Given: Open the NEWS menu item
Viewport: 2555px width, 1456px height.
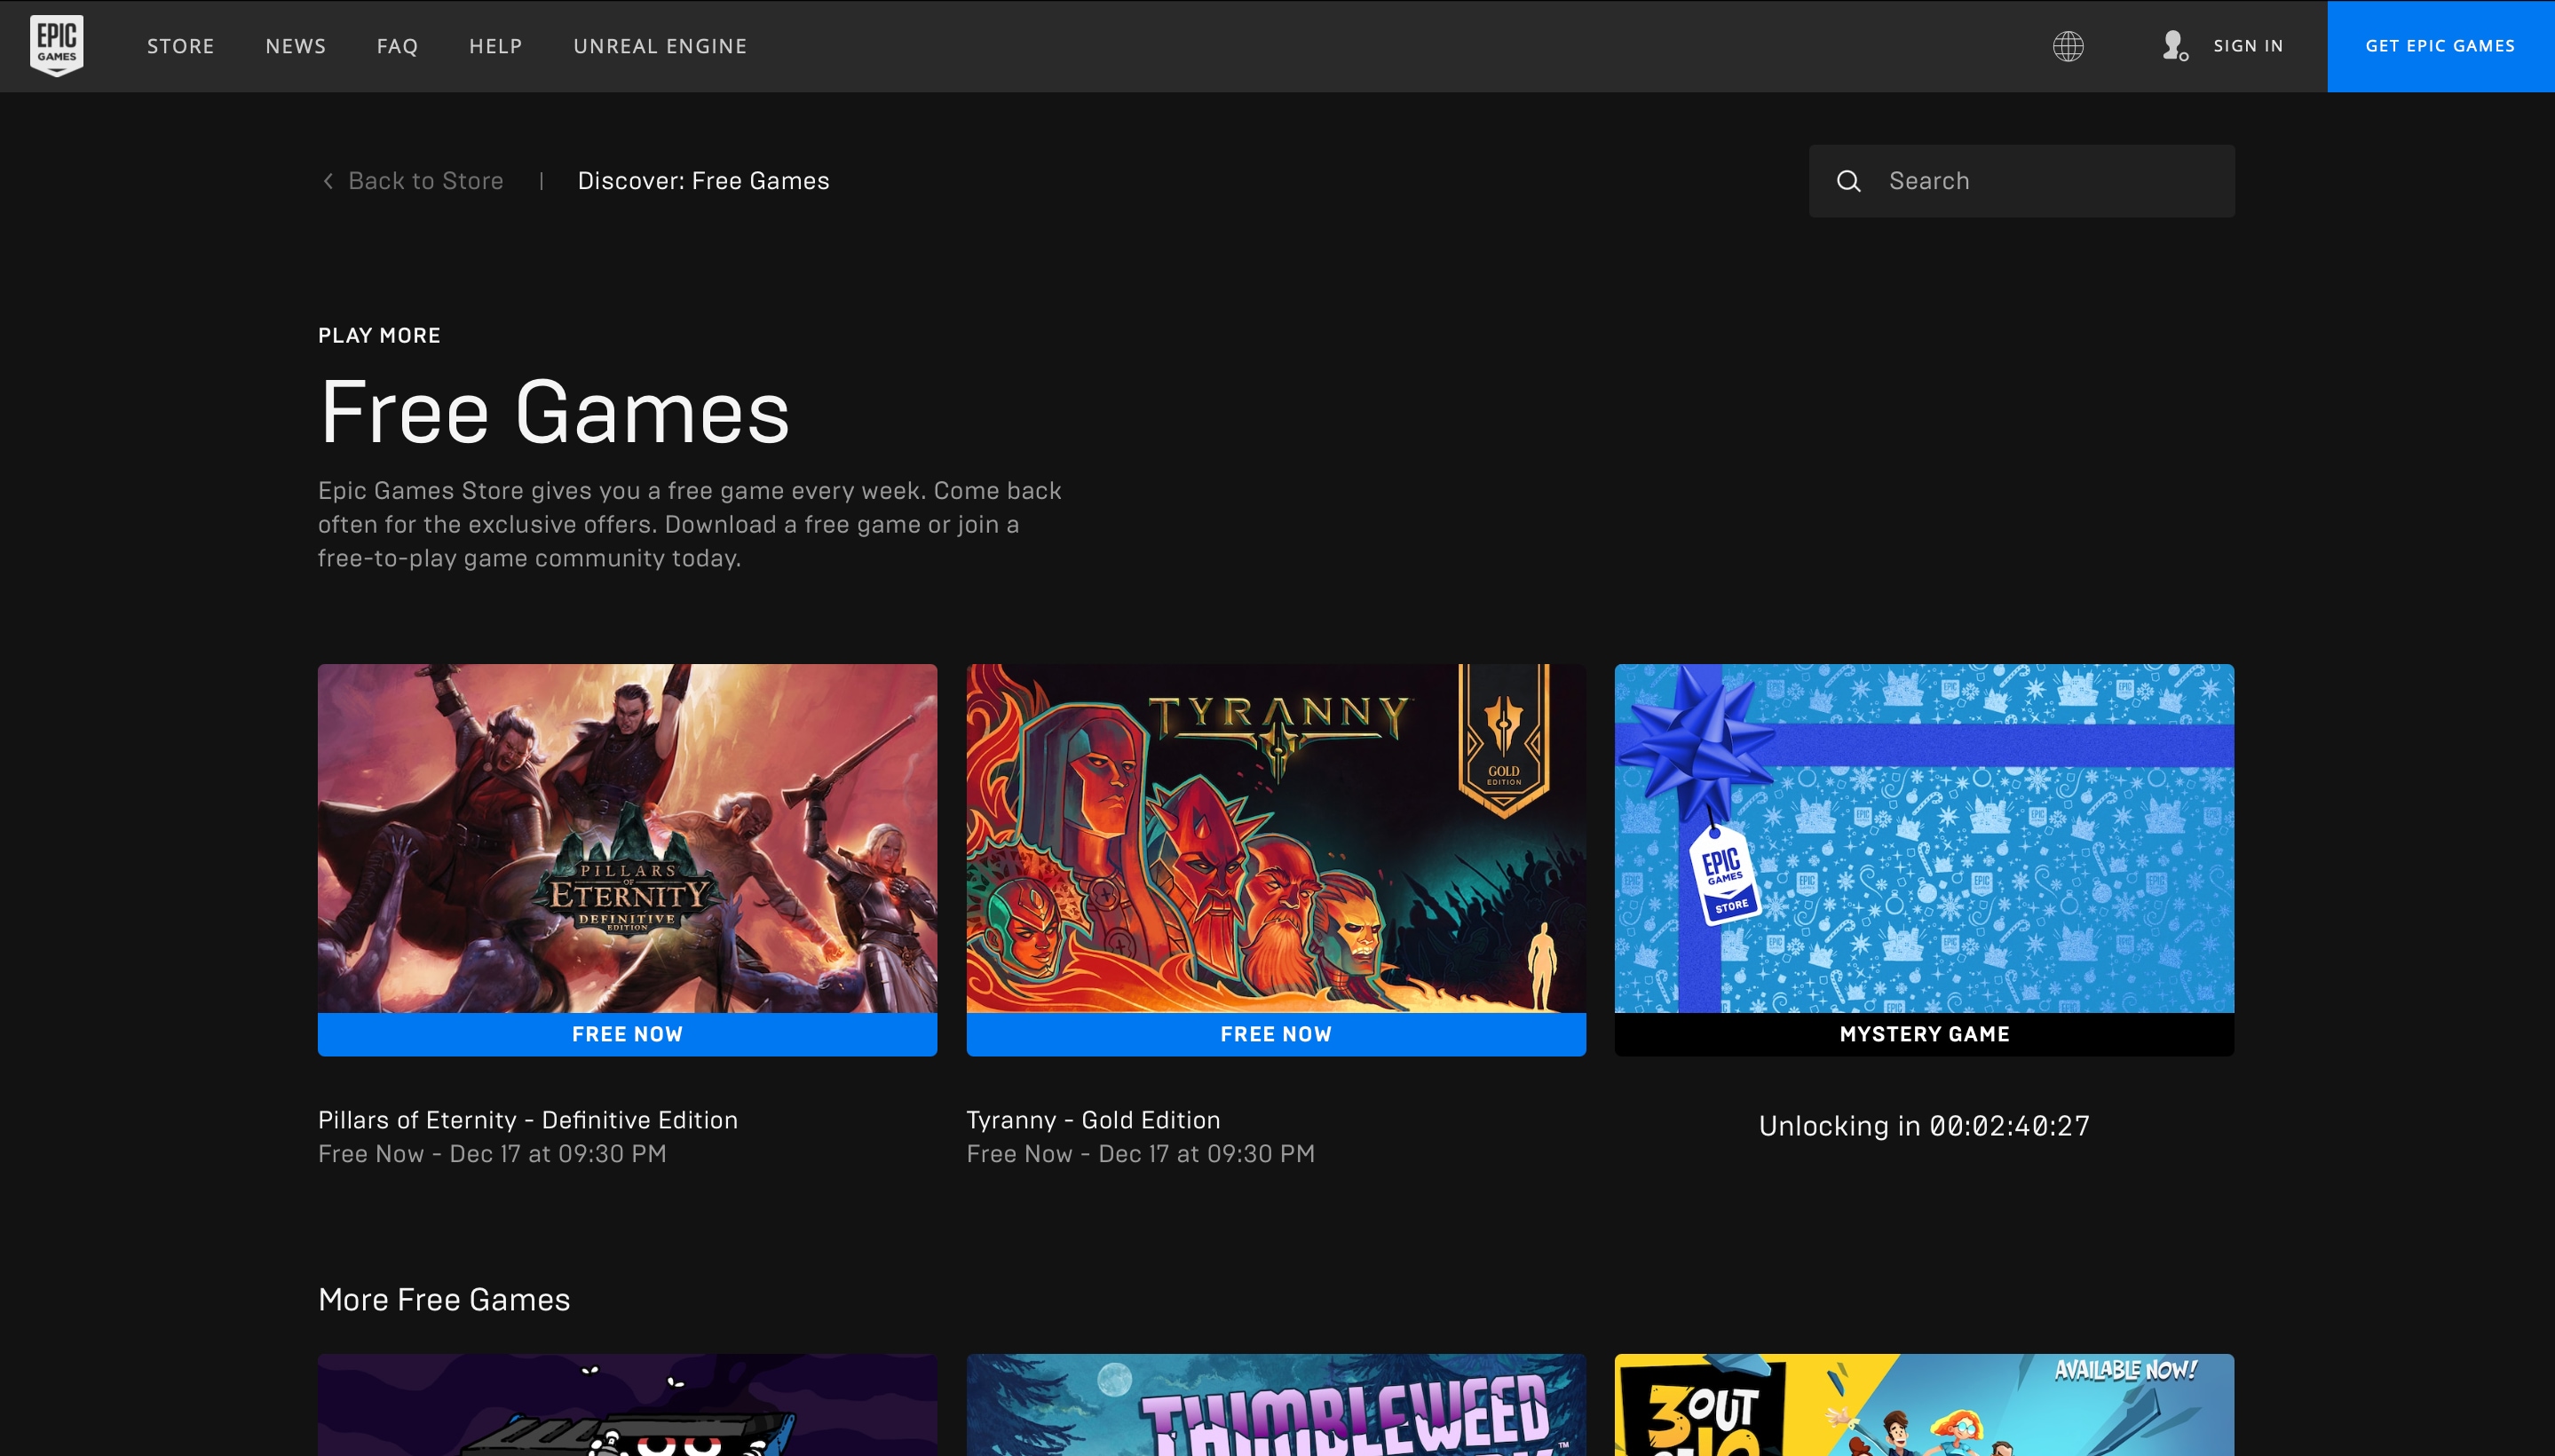Looking at the screenshot, I should coord(296,46).
